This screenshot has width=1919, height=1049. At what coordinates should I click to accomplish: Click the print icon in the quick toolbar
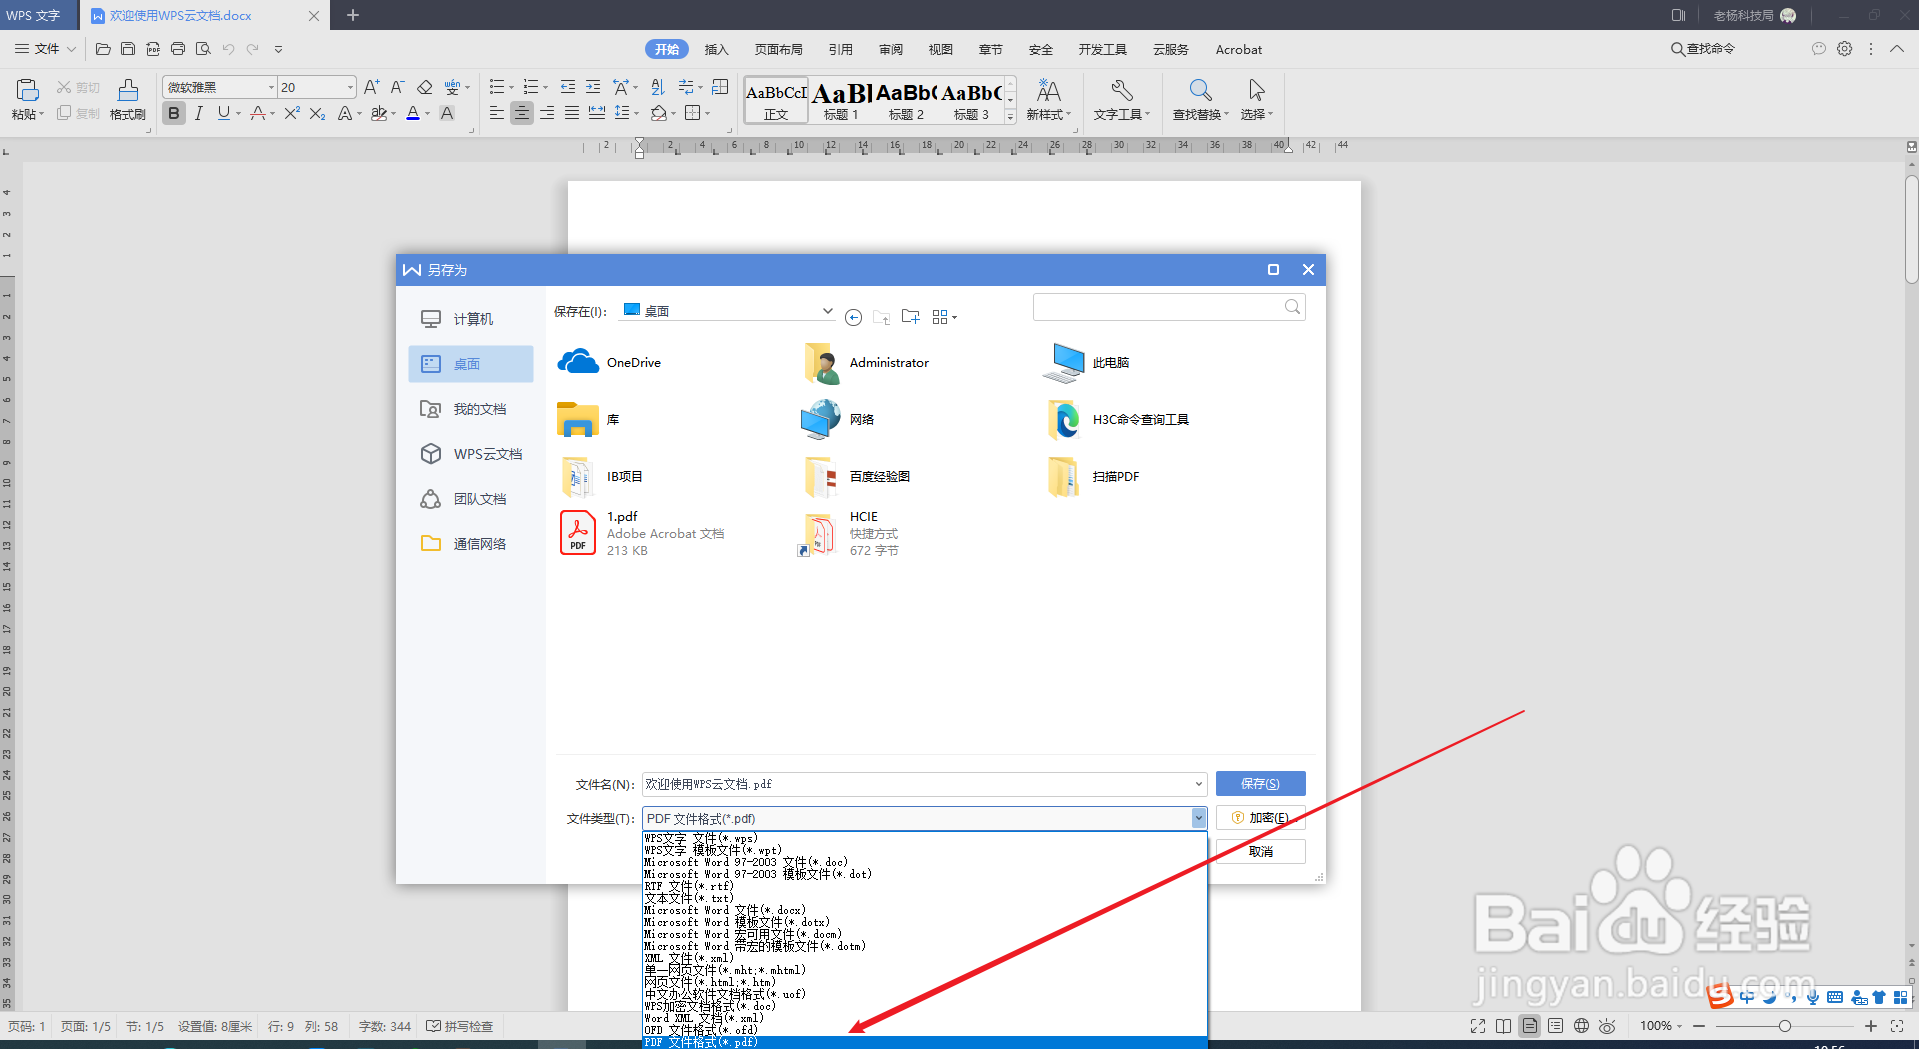(x=178, y=48)
